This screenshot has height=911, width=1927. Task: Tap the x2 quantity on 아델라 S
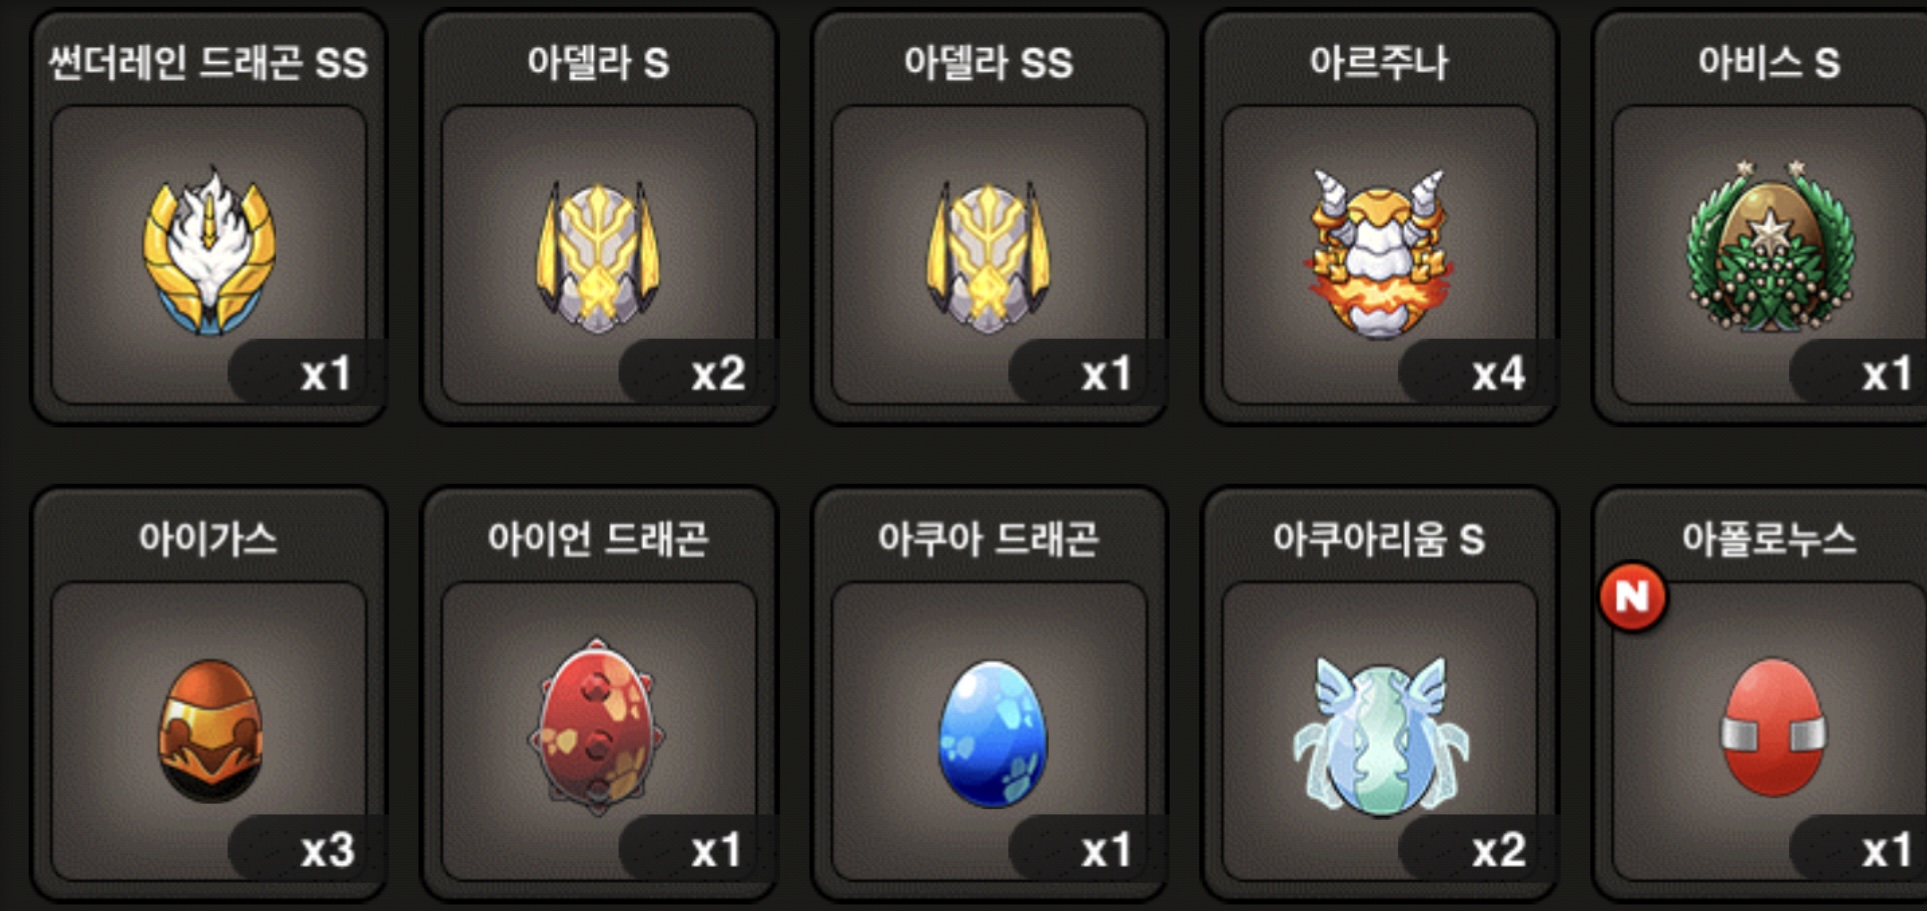pos(718,375)
